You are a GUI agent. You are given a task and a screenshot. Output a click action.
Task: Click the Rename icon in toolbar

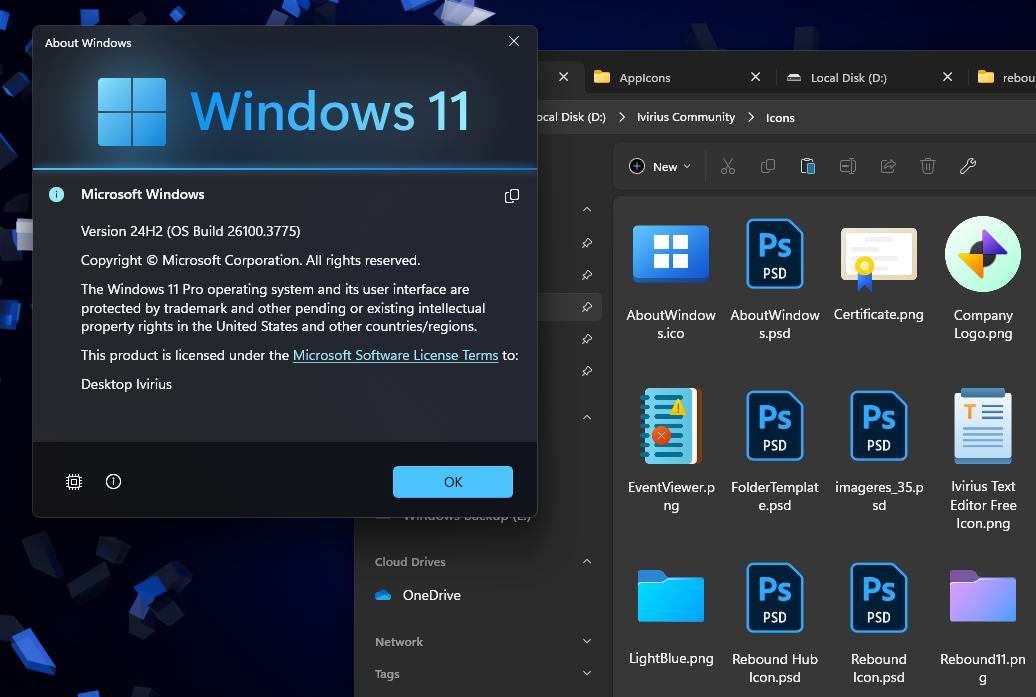848,166
